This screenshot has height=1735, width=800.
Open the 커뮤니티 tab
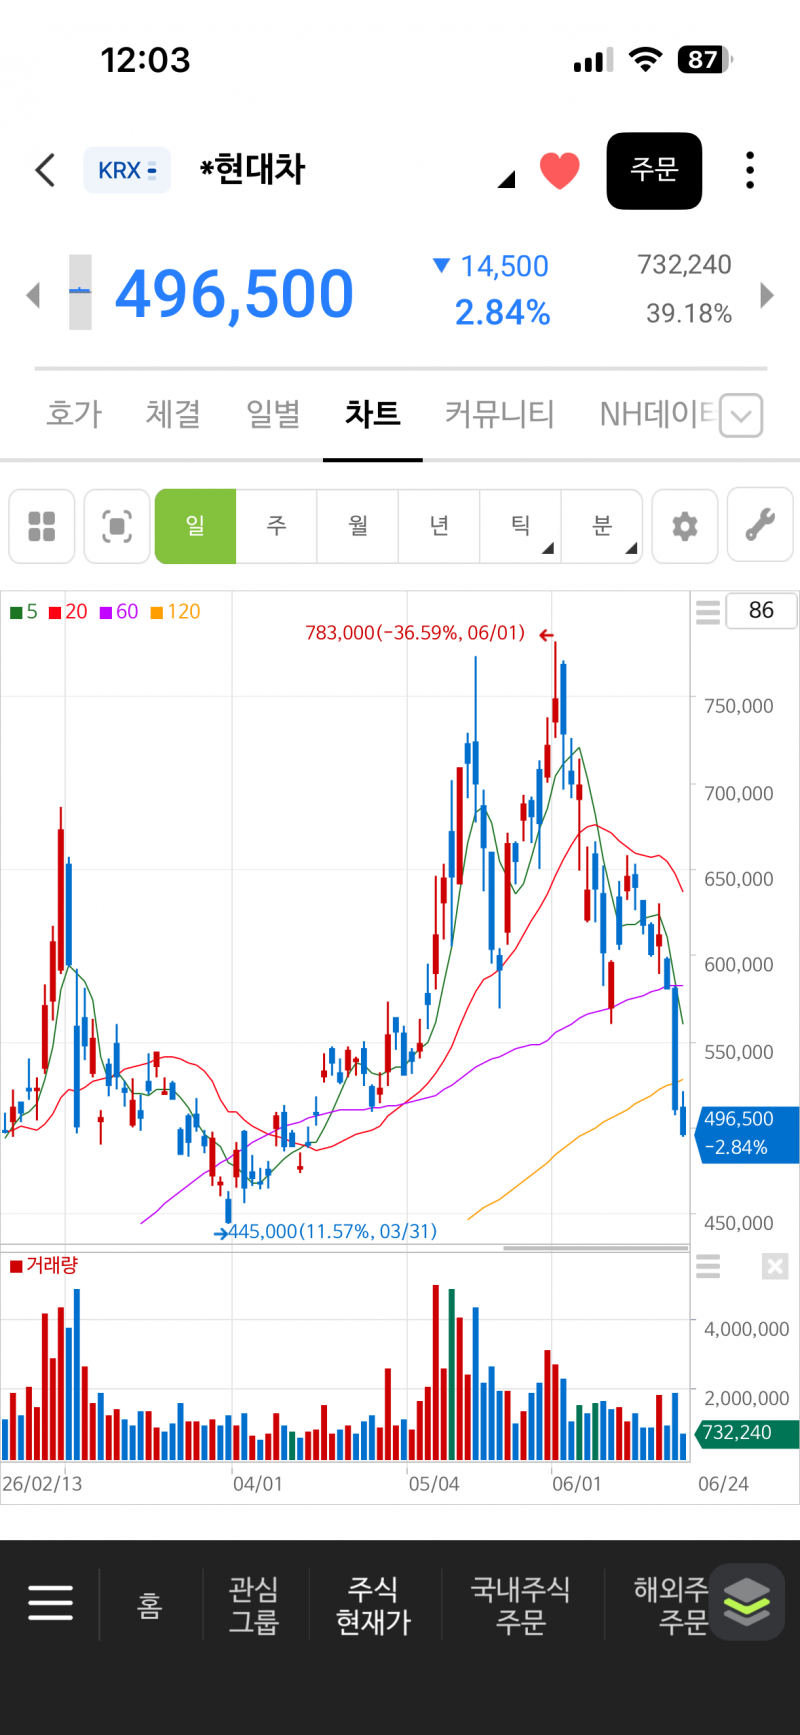pyautogui.click(x=499, y=413)
